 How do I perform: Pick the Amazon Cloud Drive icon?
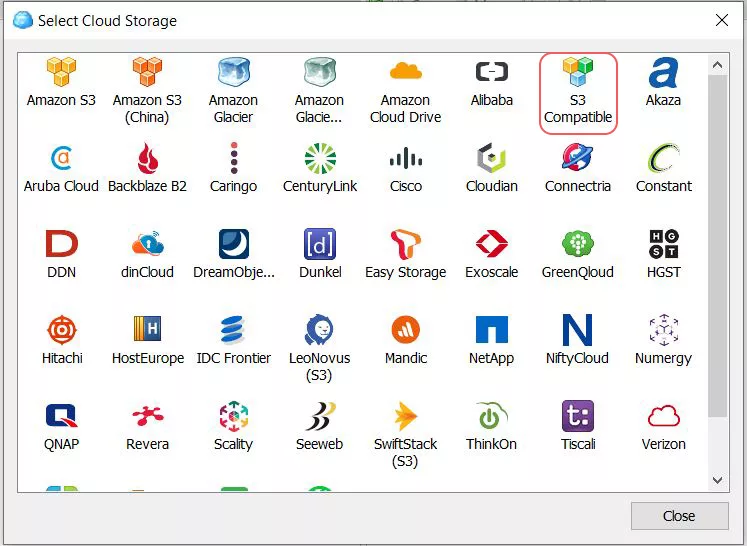405,74
